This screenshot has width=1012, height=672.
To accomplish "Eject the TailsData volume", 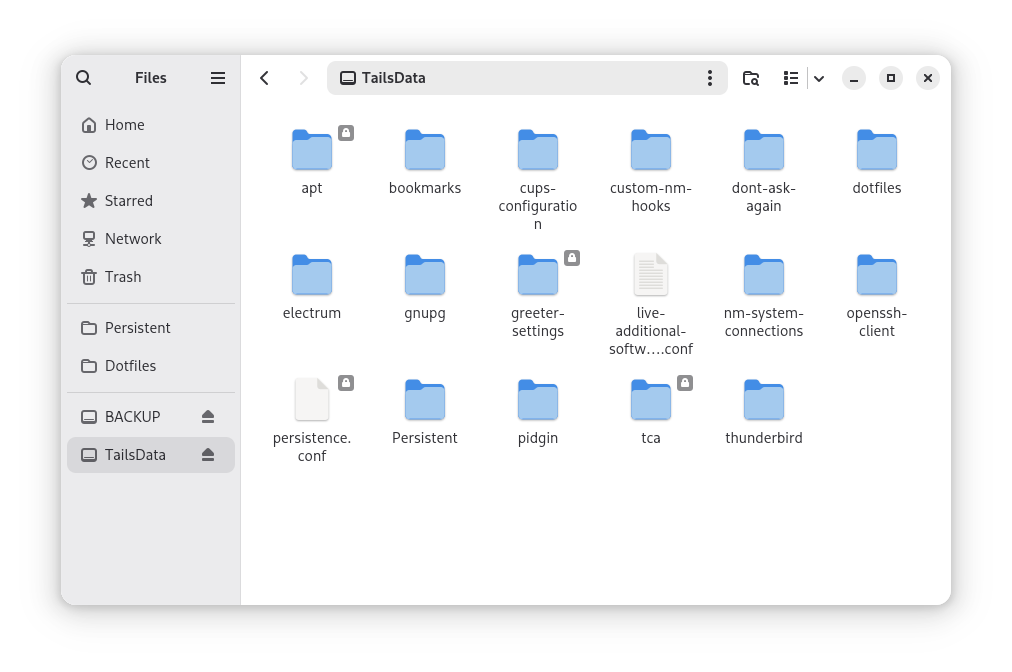I will 208,454.
